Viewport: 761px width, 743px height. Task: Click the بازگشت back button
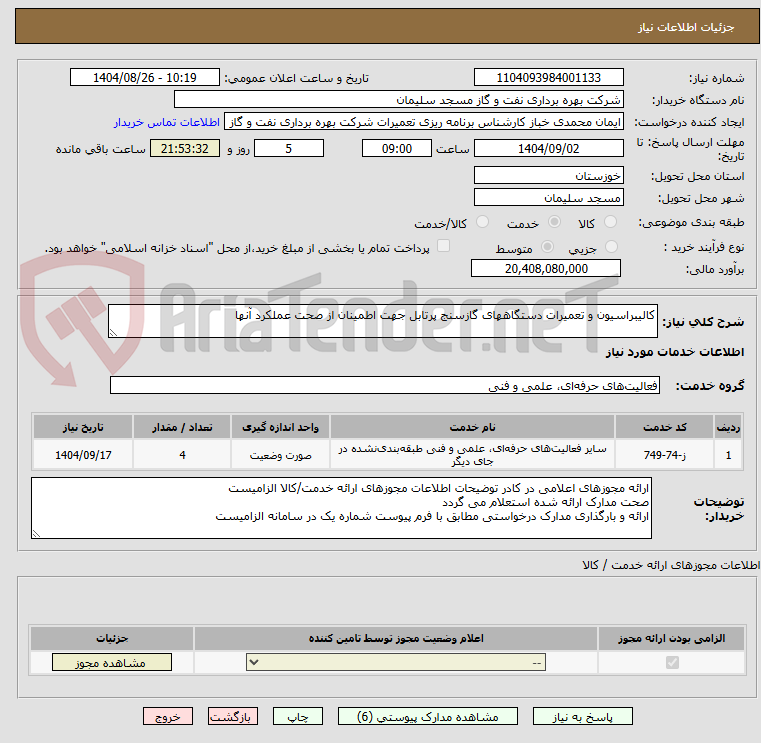[x=232, y=716]
